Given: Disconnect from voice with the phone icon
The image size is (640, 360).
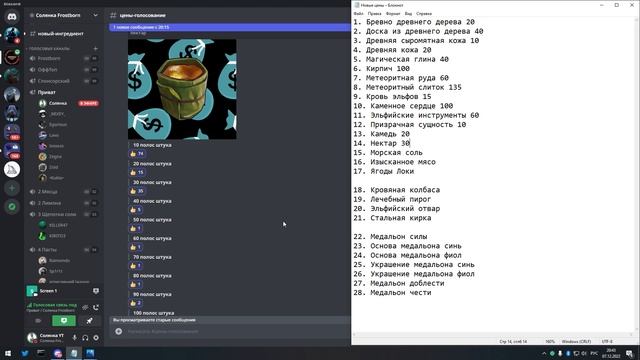Looking at the screenshot, I should [96, 307].
